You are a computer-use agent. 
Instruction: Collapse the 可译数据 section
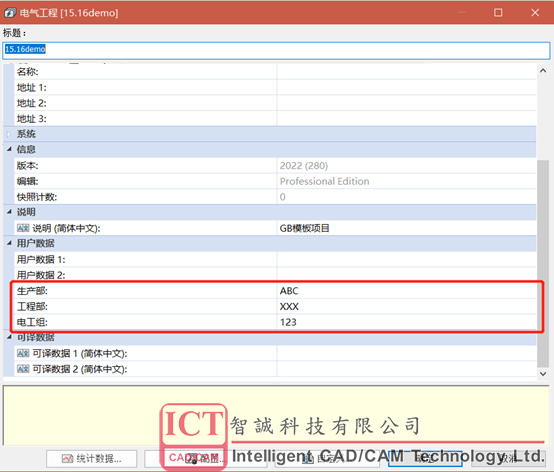pos(9,337)
